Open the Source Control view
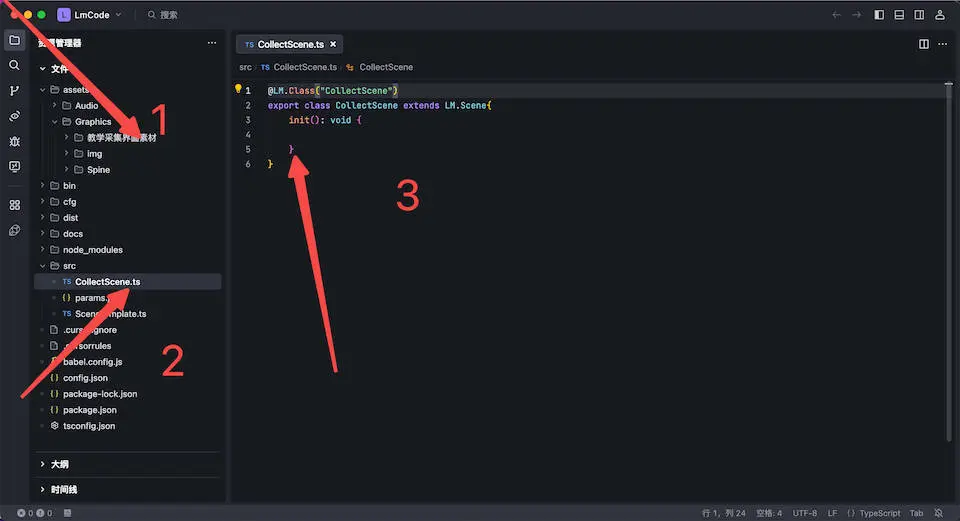Viewport: 960px width, 521px height. [x=14, y=91]
